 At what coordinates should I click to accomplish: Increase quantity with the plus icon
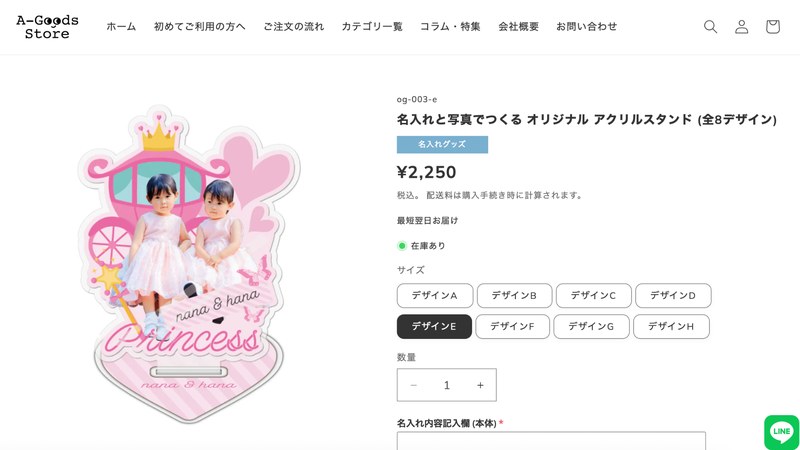click(x=480, y=385)
